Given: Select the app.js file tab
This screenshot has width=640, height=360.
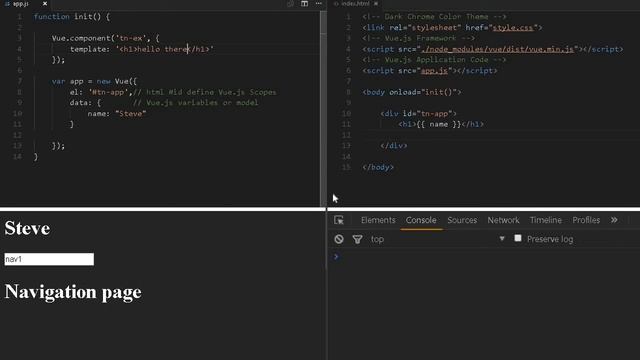Looking at the screenshot, I should point(20,4).
